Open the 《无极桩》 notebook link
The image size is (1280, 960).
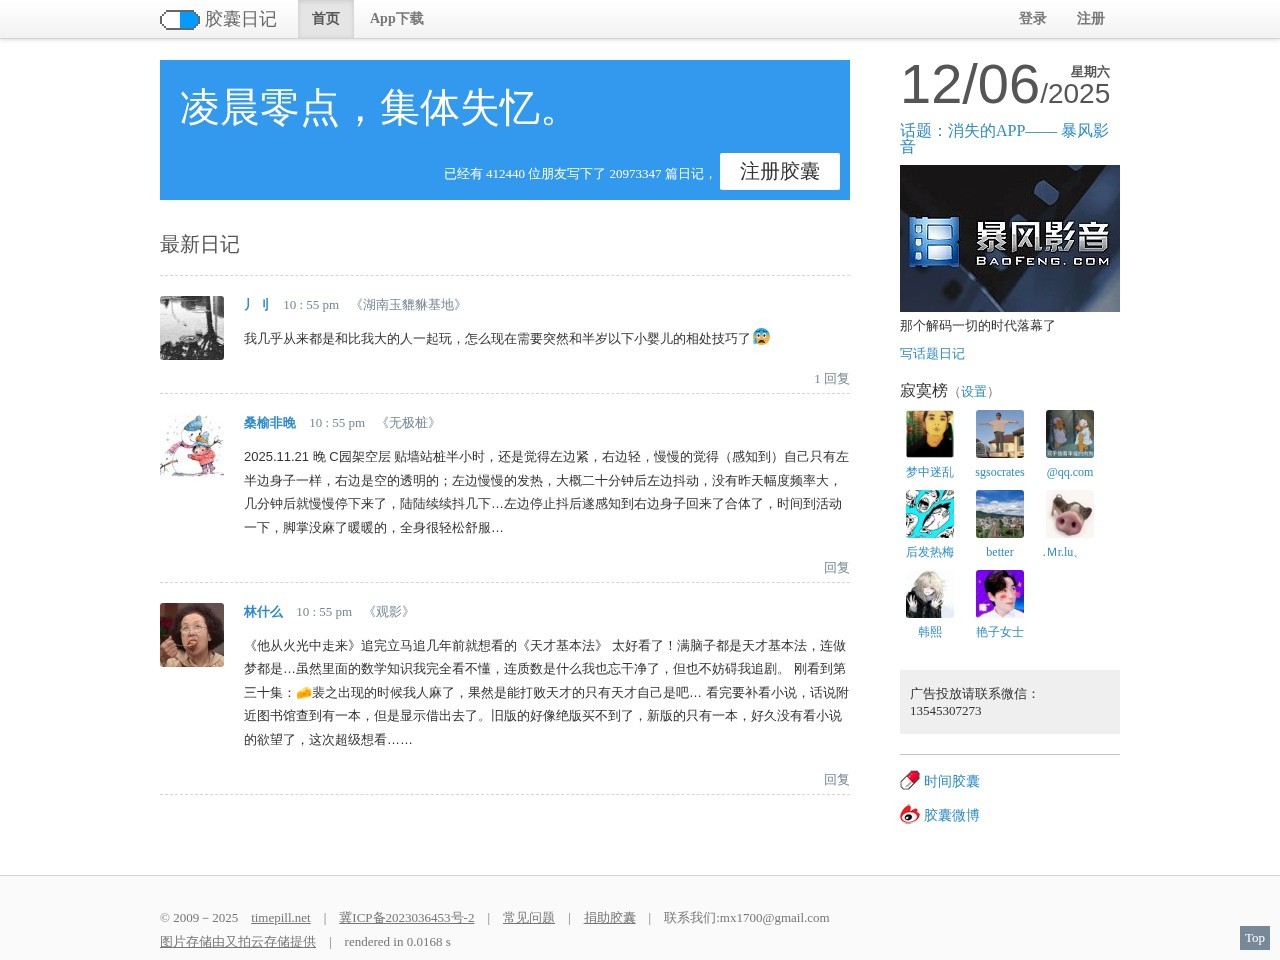(x=409, y=423)
